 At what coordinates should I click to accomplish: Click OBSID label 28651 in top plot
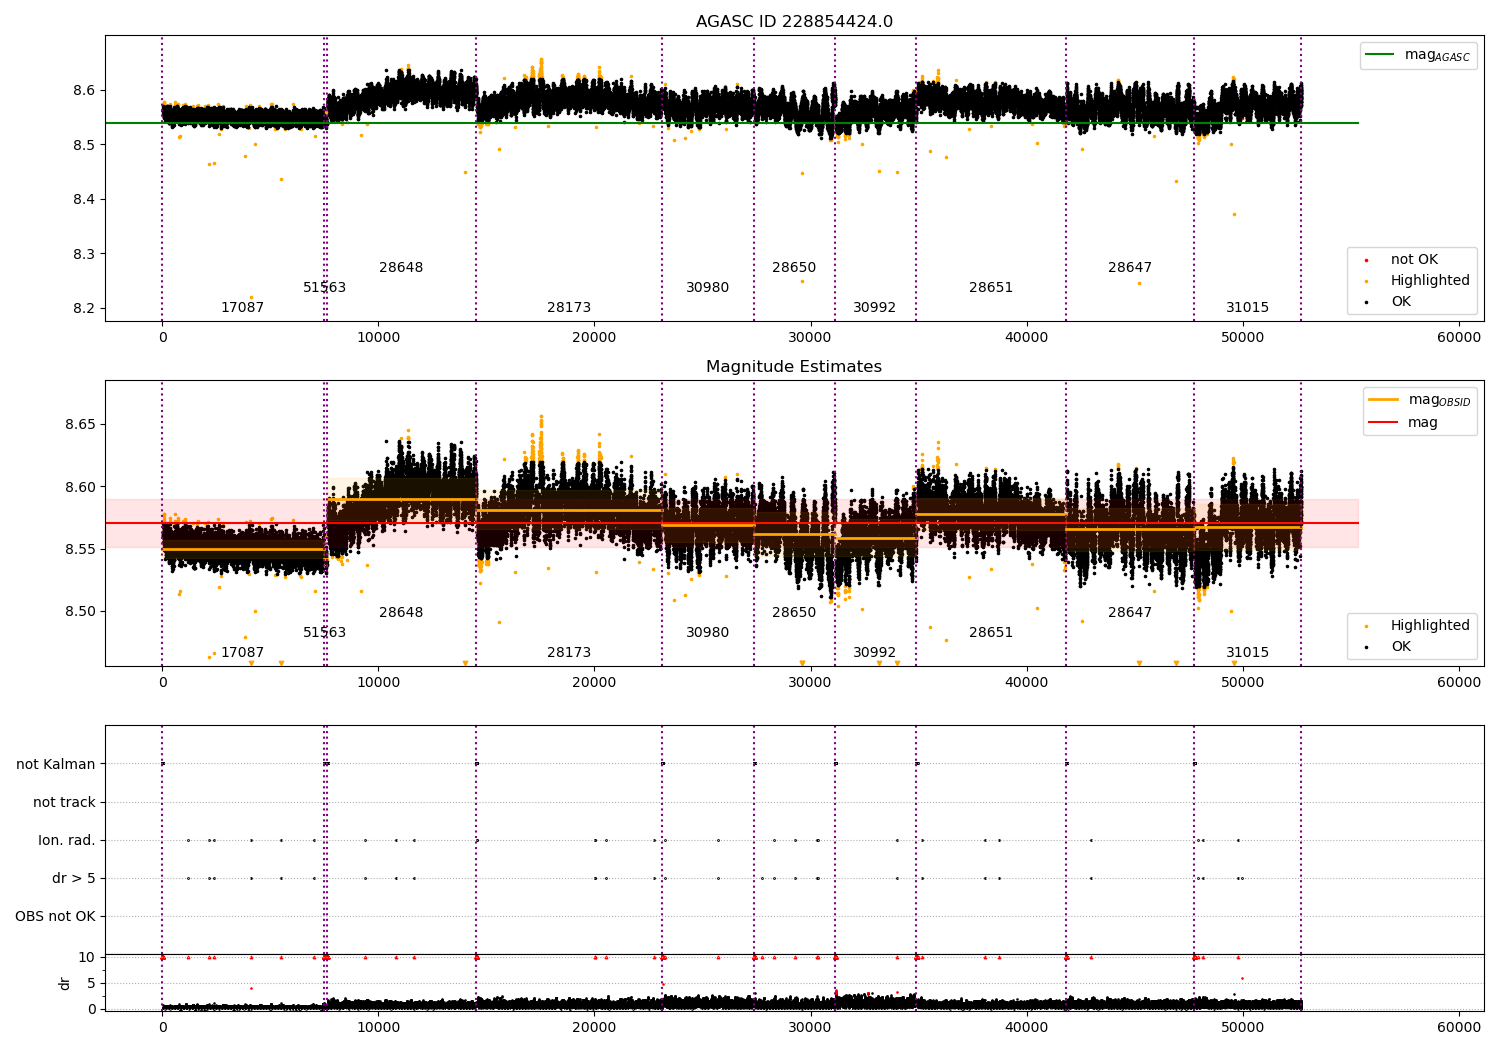(x=991, y=288)
